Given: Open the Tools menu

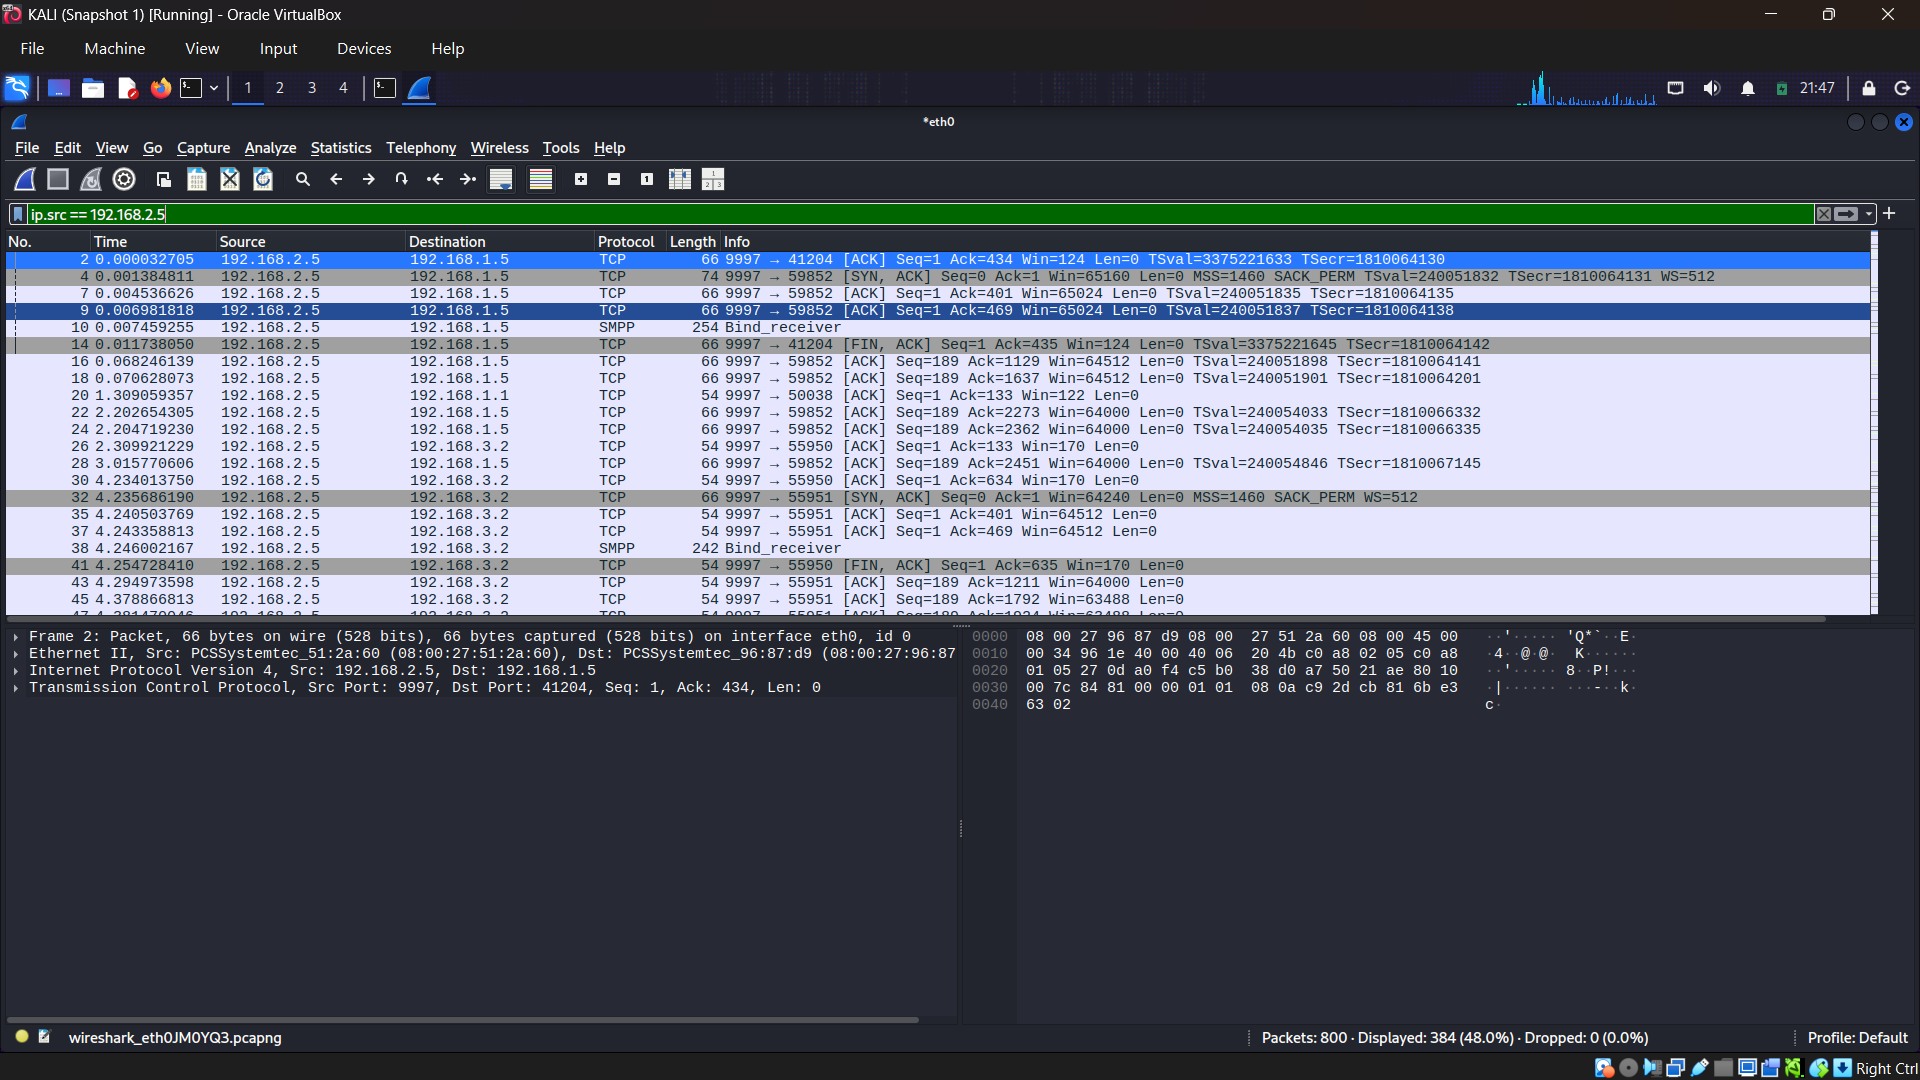Looking at the screenshot, I should [560, 148].
